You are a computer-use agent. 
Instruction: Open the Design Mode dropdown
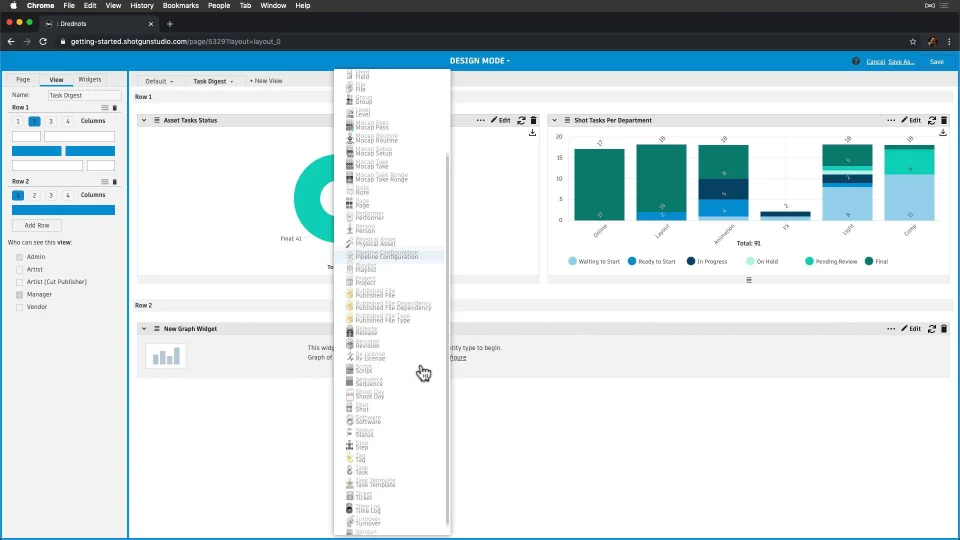[x=480, y=61]
